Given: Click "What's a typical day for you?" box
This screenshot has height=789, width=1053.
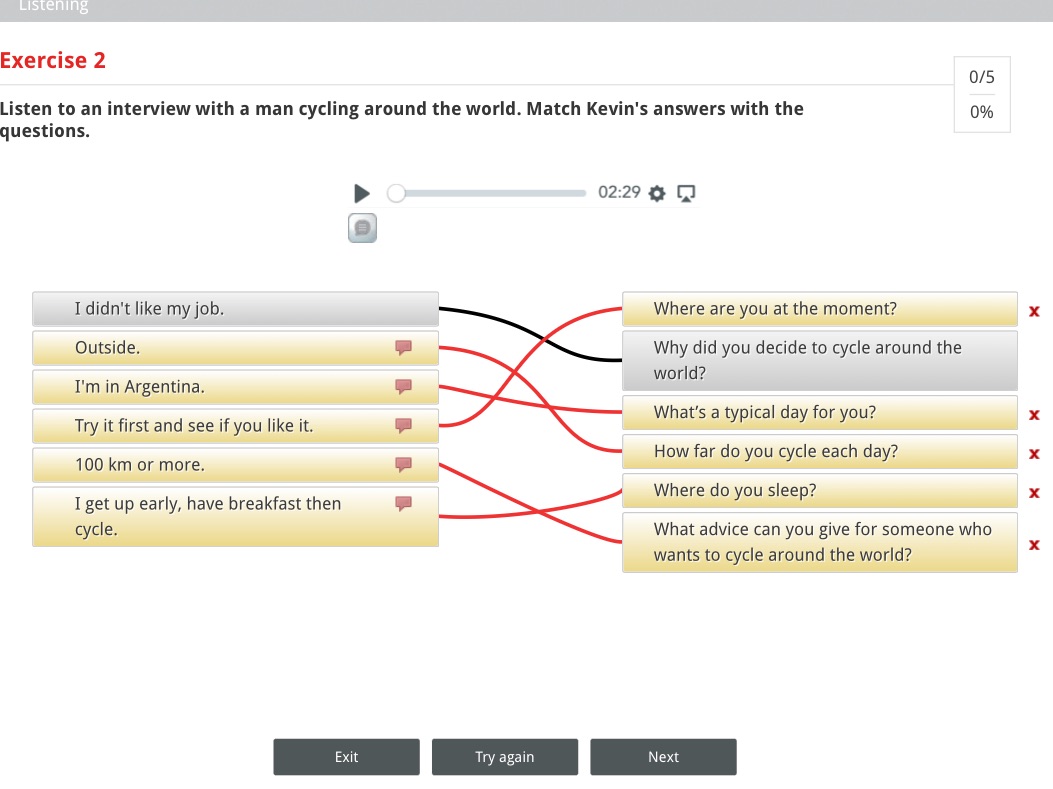Looking at the screenshot, I should (x=819, y=413).
